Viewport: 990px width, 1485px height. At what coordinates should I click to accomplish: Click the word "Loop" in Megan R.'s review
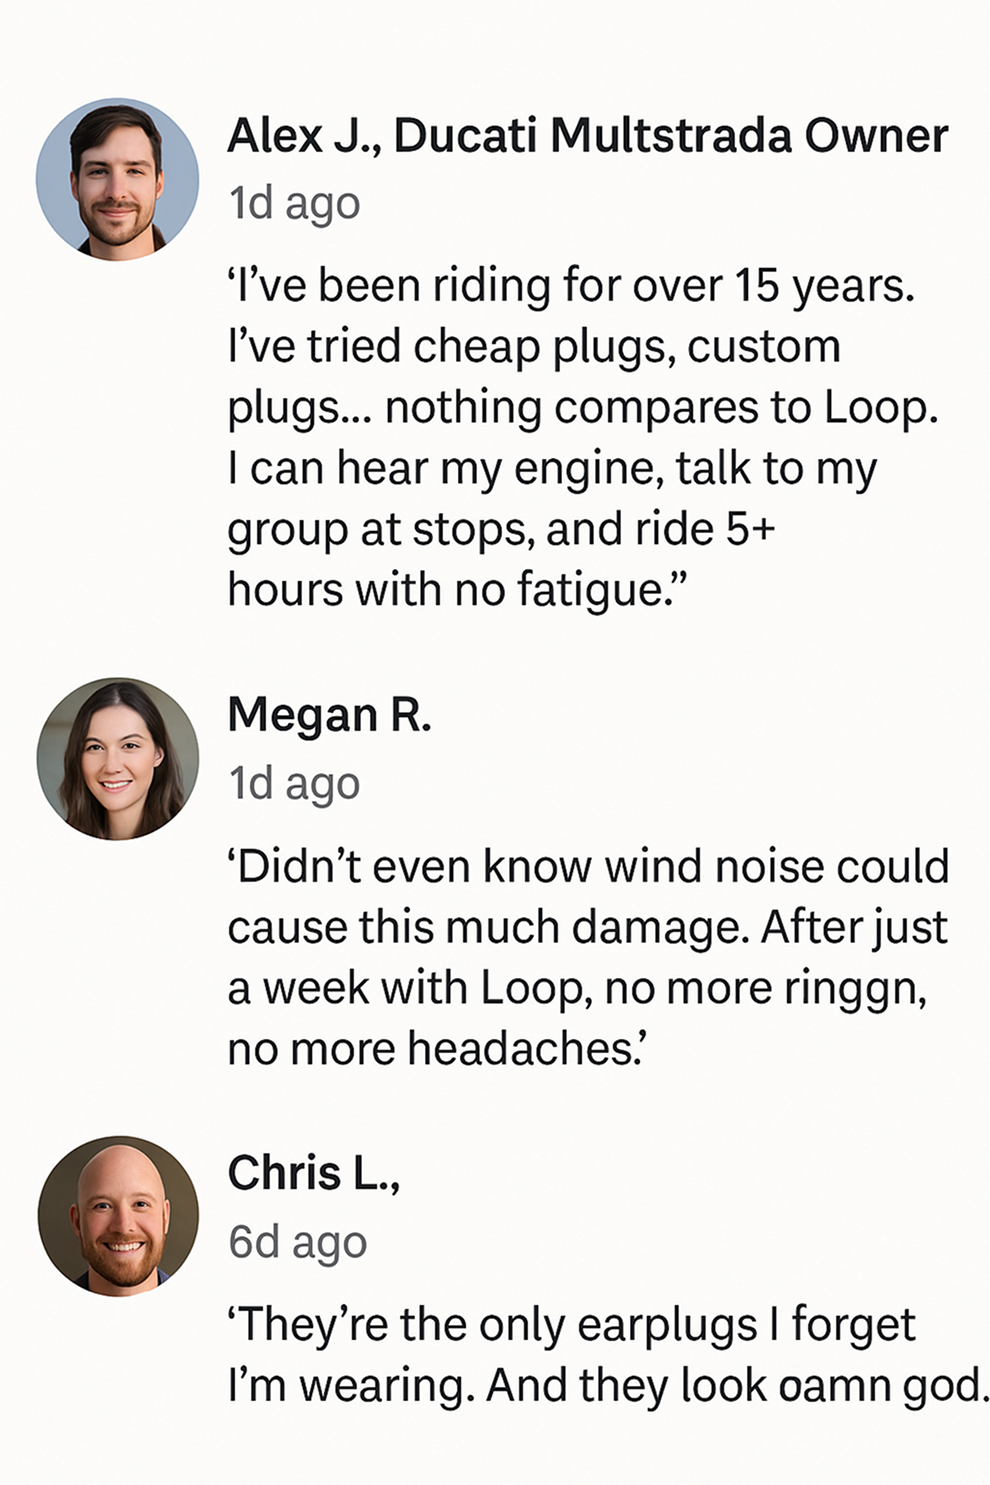point(528,989)
